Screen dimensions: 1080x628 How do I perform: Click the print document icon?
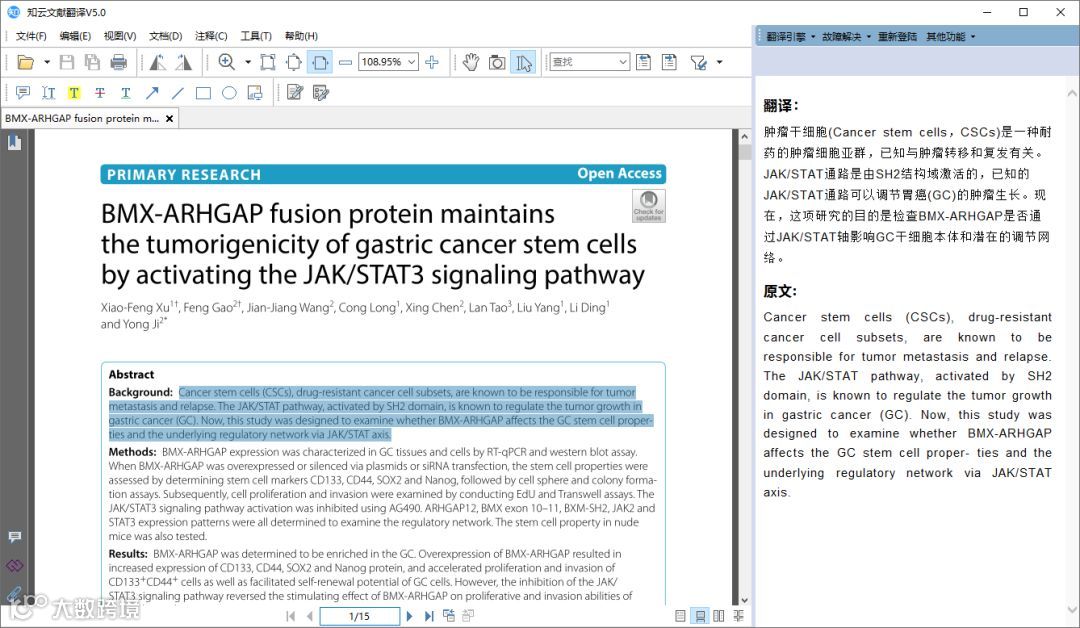118,62
